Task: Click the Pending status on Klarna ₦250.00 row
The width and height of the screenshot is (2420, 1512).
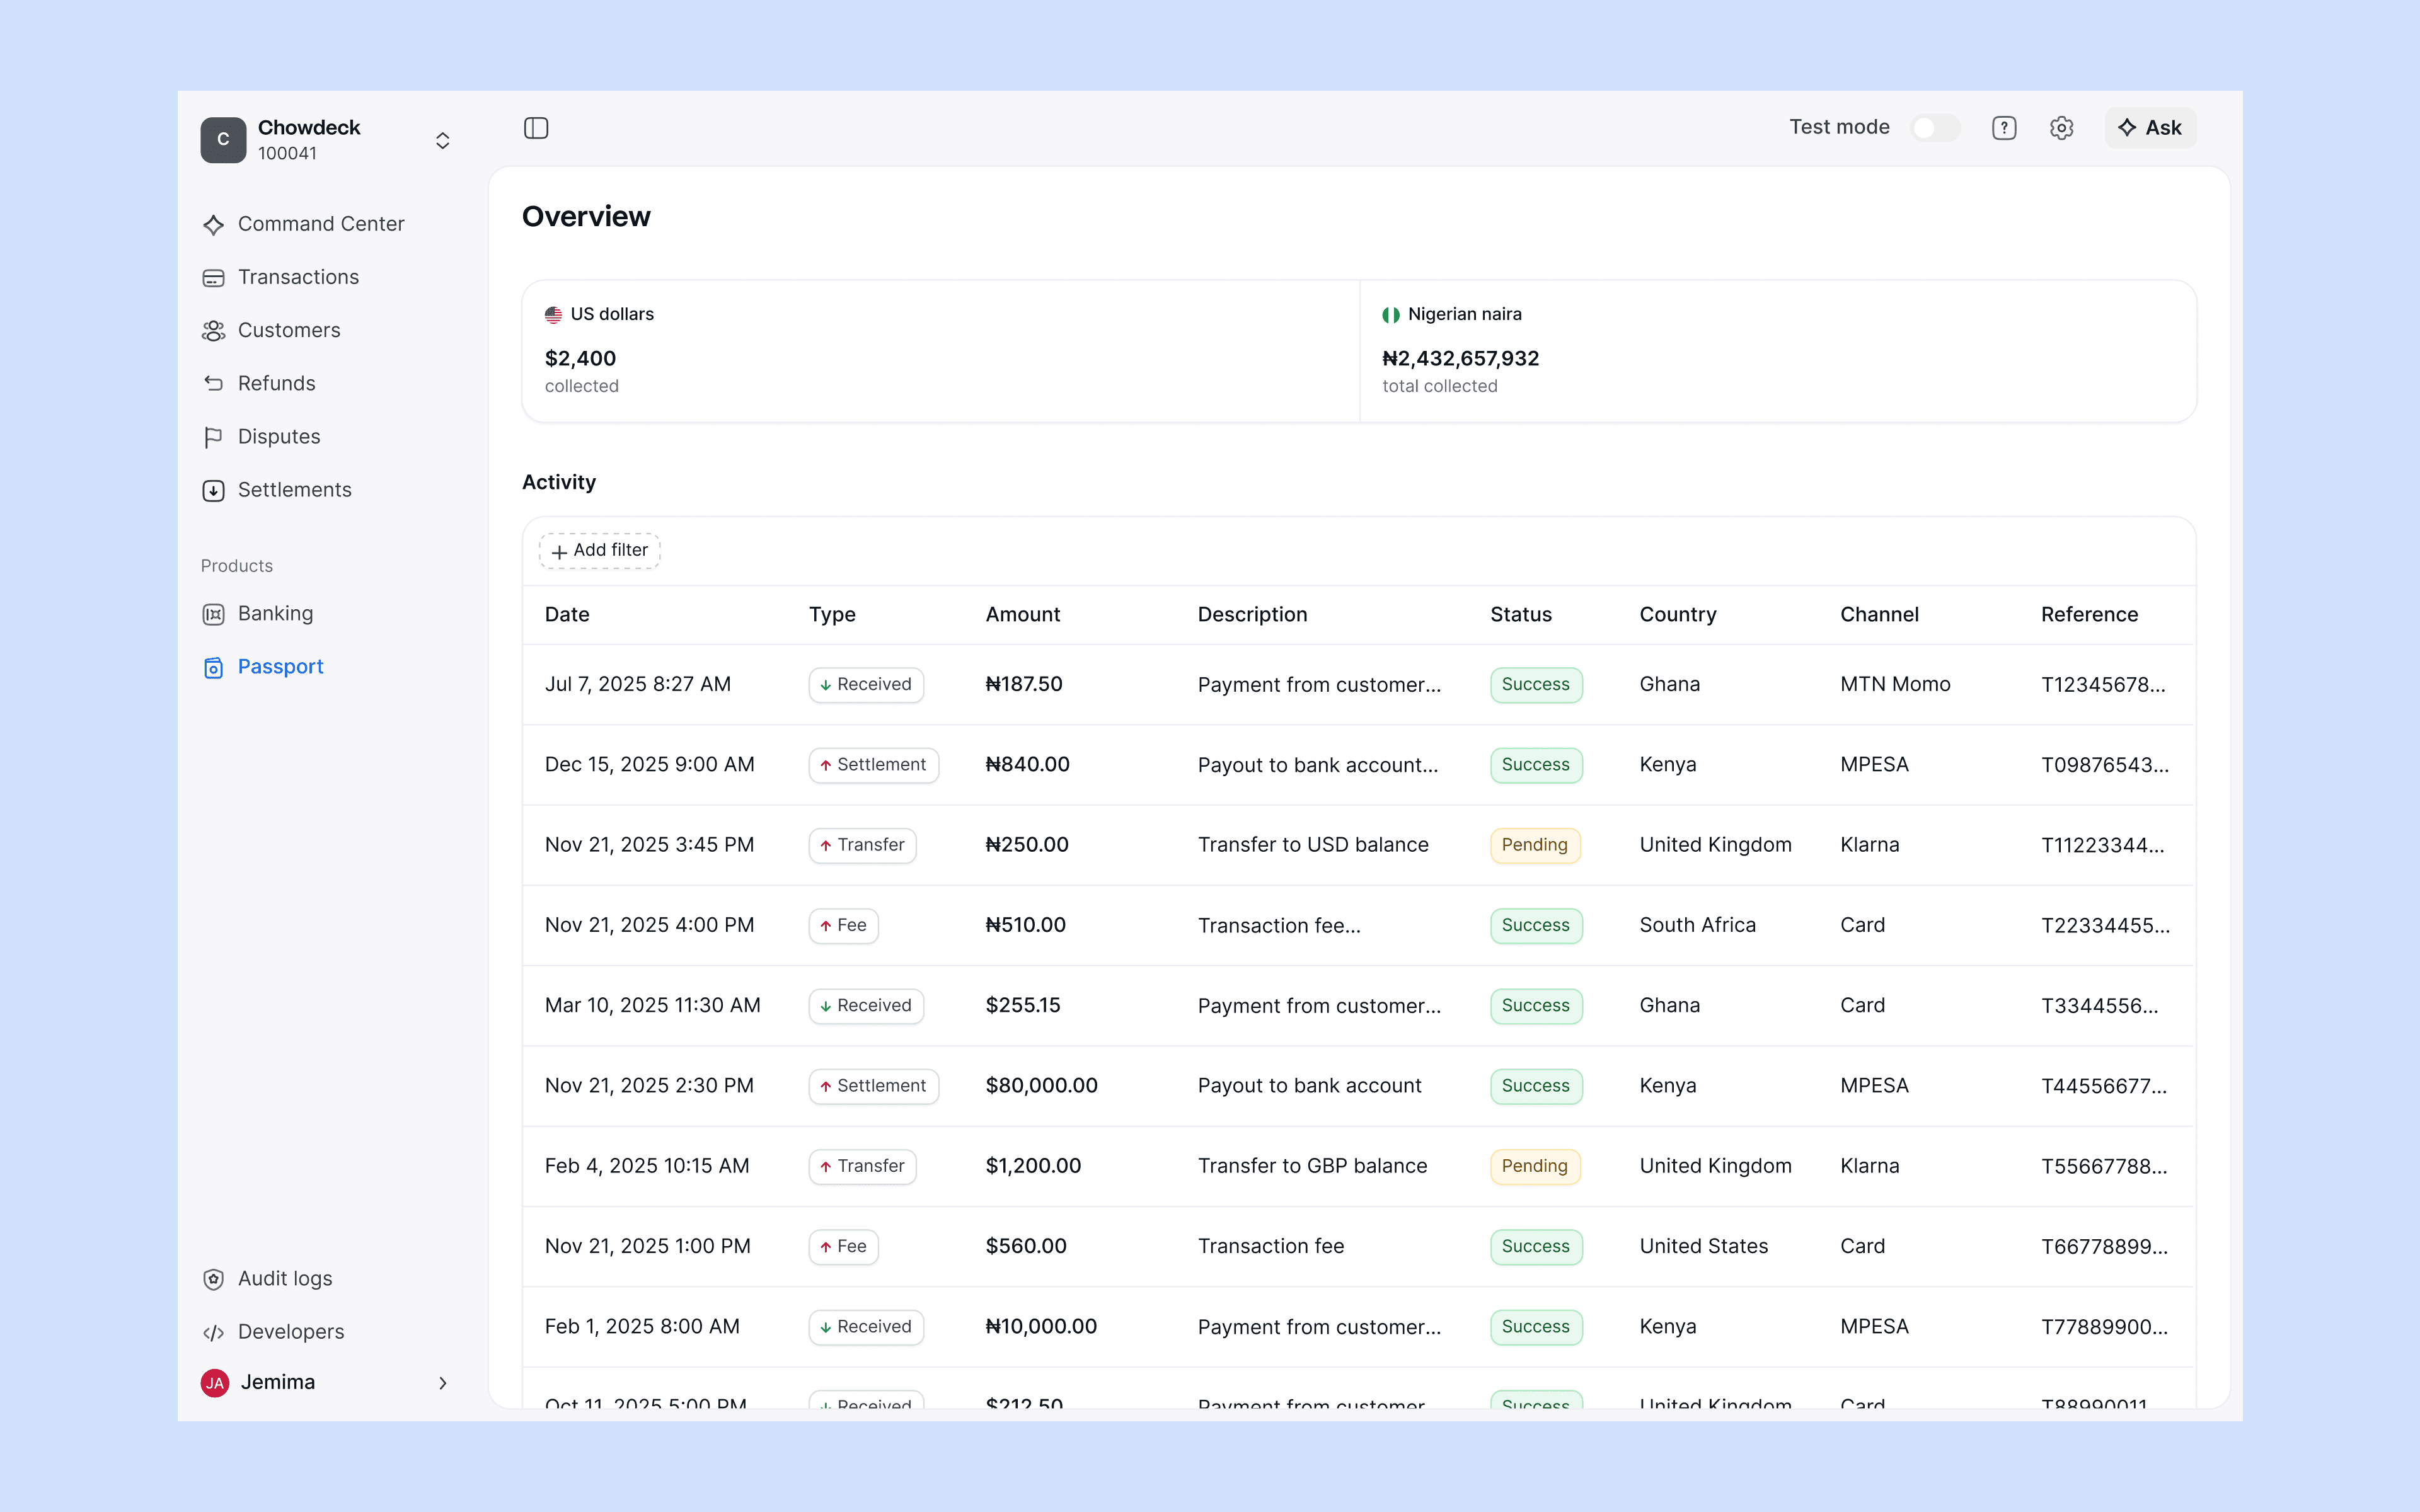Action: (1534, 845)
